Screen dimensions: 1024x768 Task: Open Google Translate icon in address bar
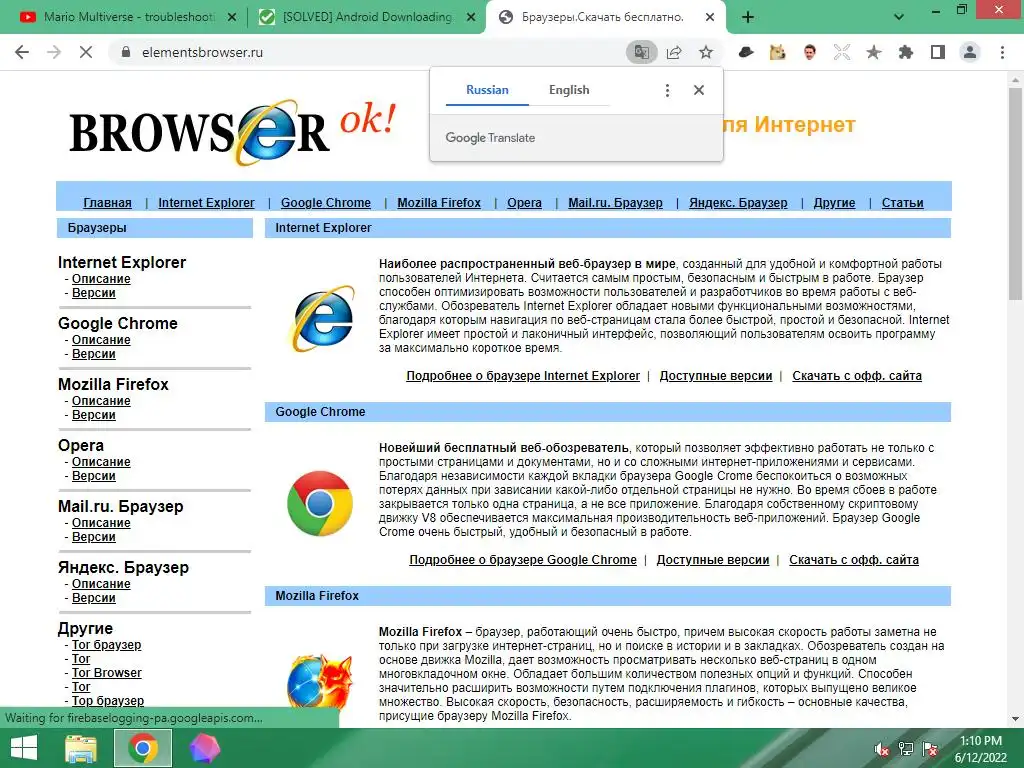coord(641,52)
